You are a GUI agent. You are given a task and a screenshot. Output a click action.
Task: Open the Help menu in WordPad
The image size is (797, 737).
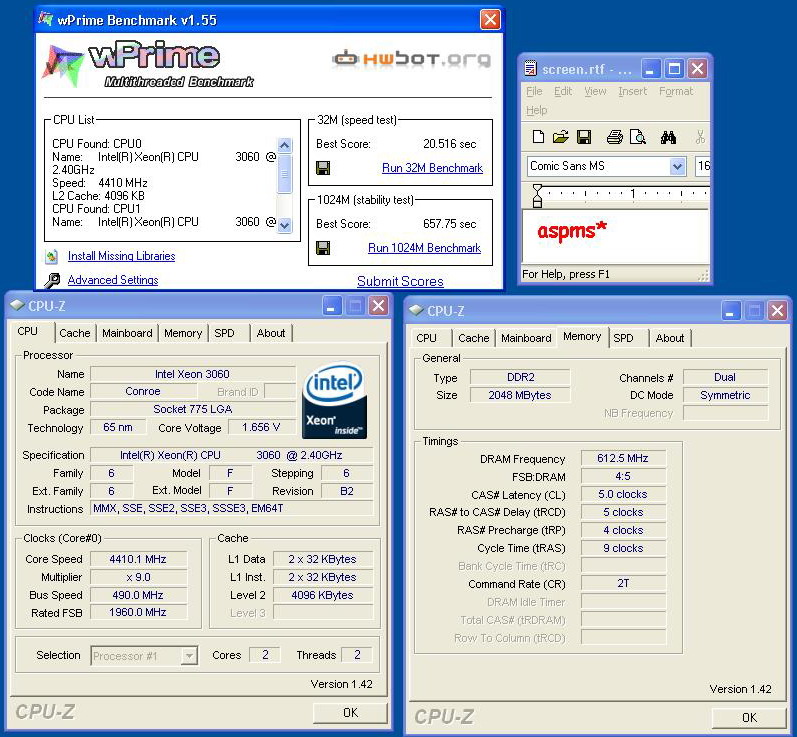536,110
